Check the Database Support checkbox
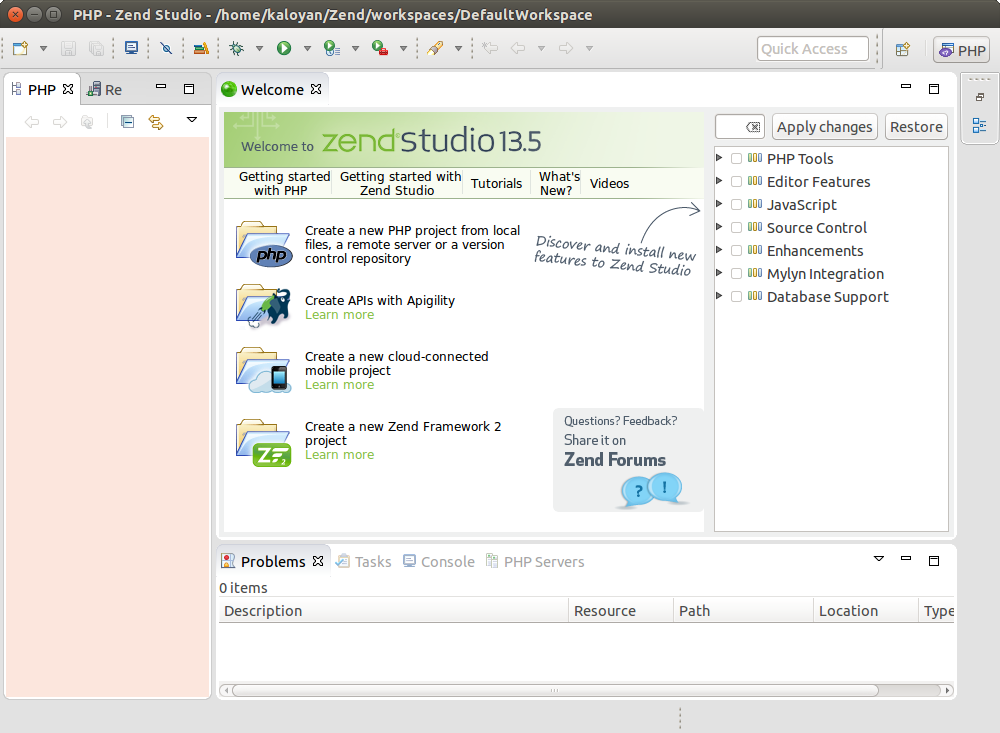 [x=736, y=297]
